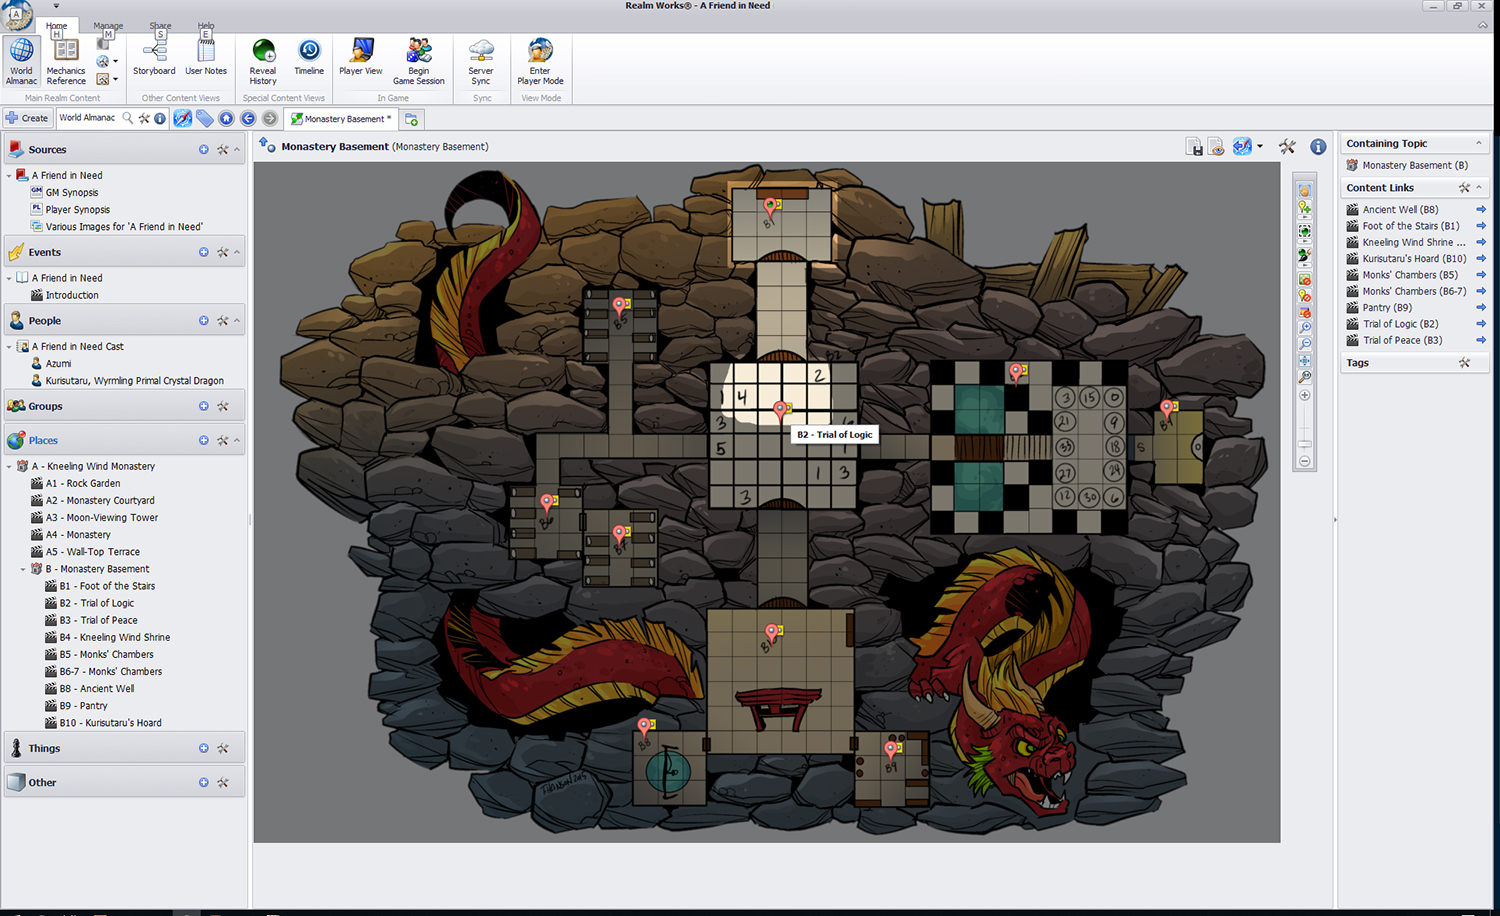Open the Reveal History view

[x=263, y=62]
